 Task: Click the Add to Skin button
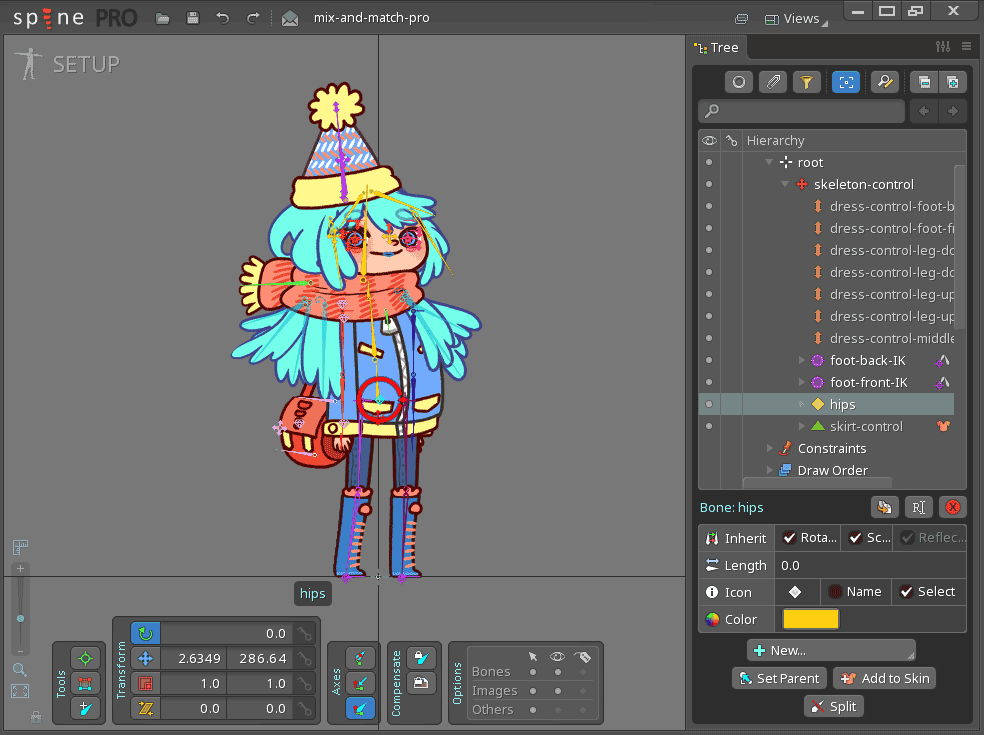click(884, 678)
